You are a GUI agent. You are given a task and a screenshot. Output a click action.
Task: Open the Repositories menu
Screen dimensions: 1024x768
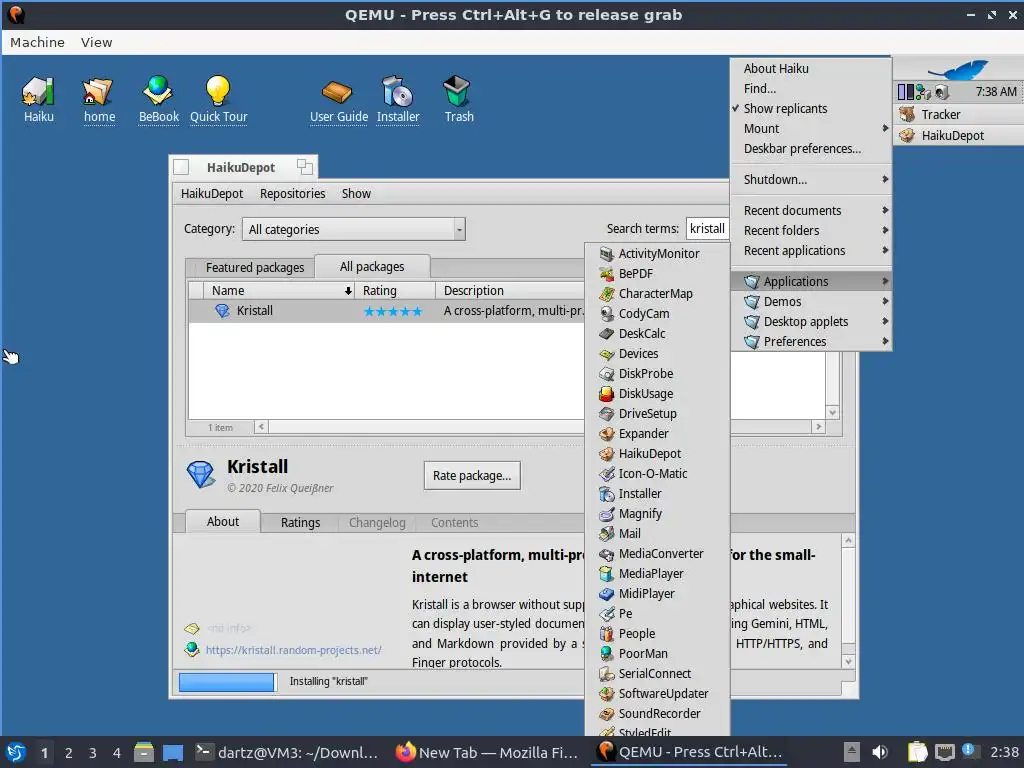(x=292, y=194)
